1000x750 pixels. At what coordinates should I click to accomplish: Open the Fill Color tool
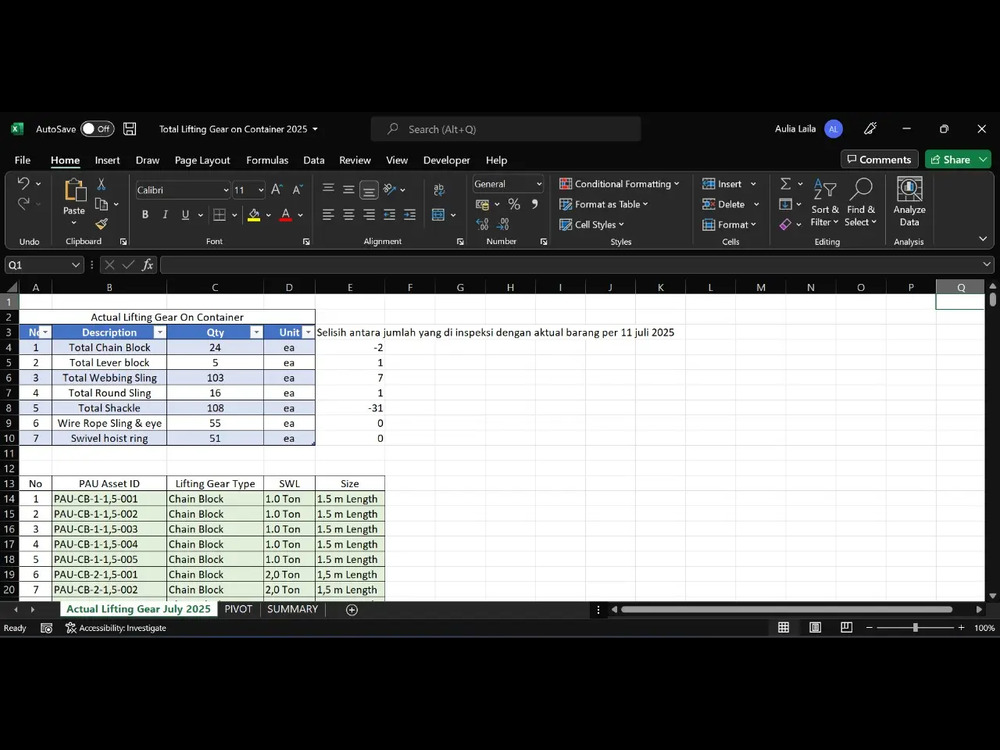(x=254, y=214)
